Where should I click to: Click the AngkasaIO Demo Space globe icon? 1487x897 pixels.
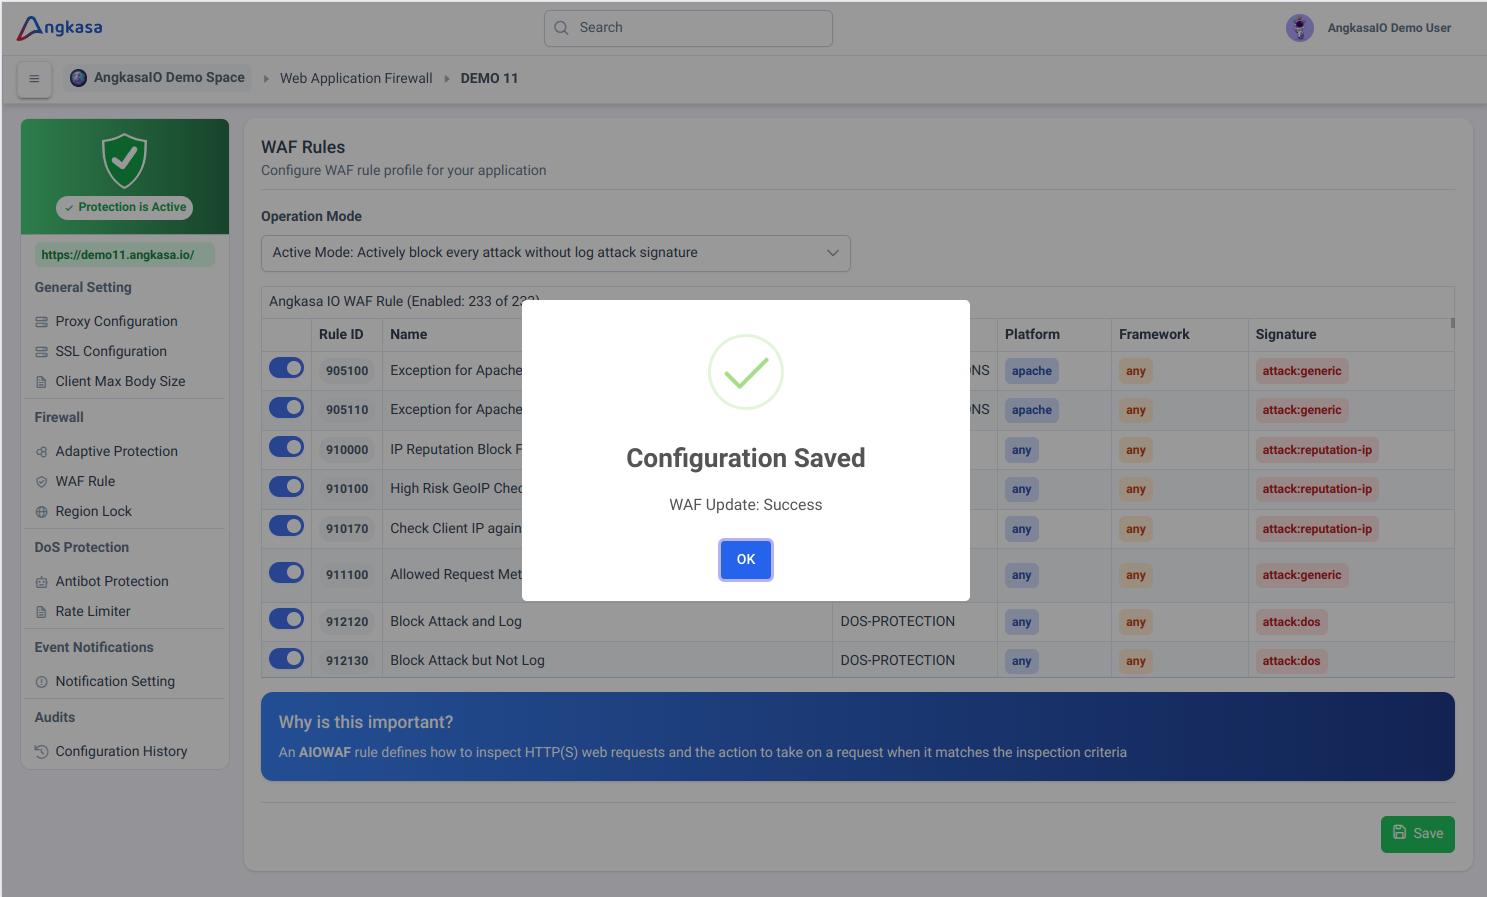point(78,78)
